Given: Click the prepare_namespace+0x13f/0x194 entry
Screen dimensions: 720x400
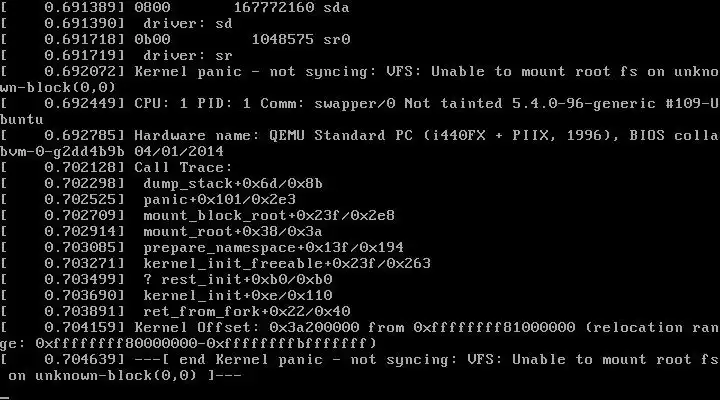Looking at the screenshot, I should [273, 248].
